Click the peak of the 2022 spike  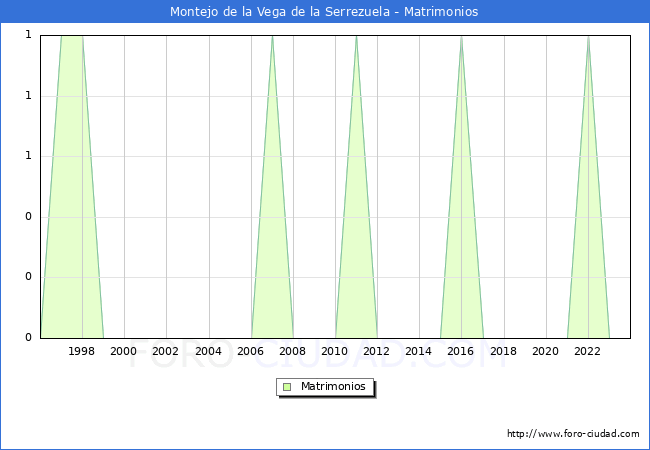coord(588,37)
